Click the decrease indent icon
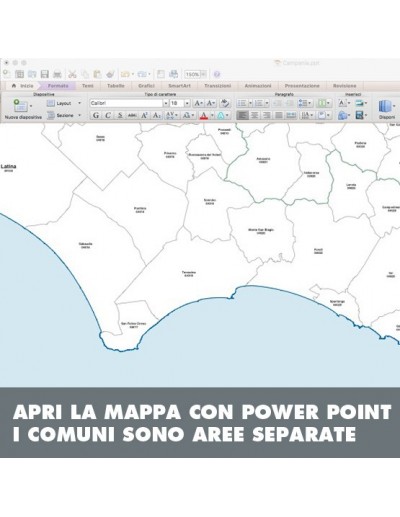Image resolution: width=400 pixels, height=517 pixels. (x=277, y=103)
